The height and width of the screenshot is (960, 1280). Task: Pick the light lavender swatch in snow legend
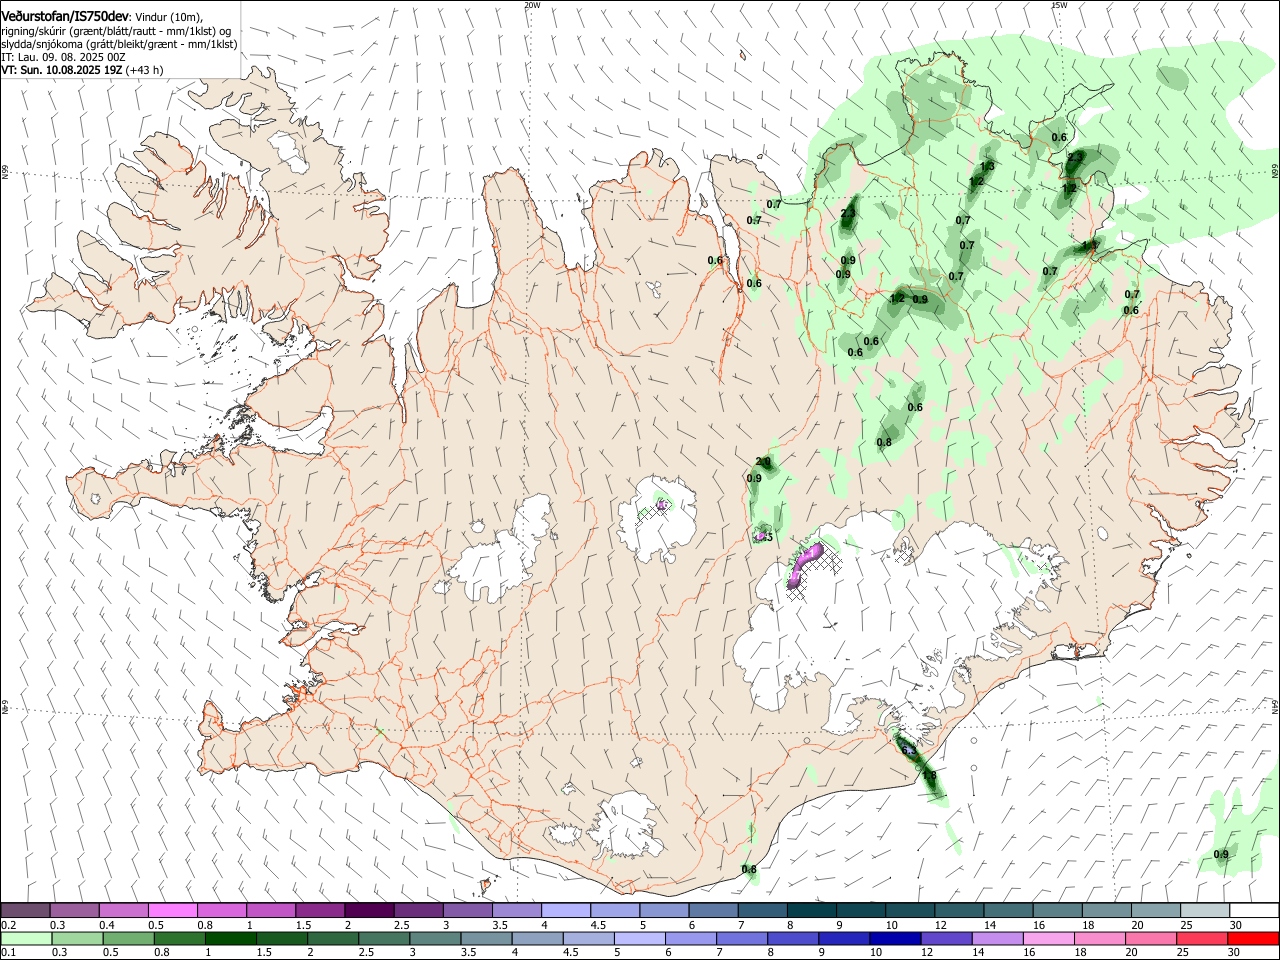click(565, 911)
